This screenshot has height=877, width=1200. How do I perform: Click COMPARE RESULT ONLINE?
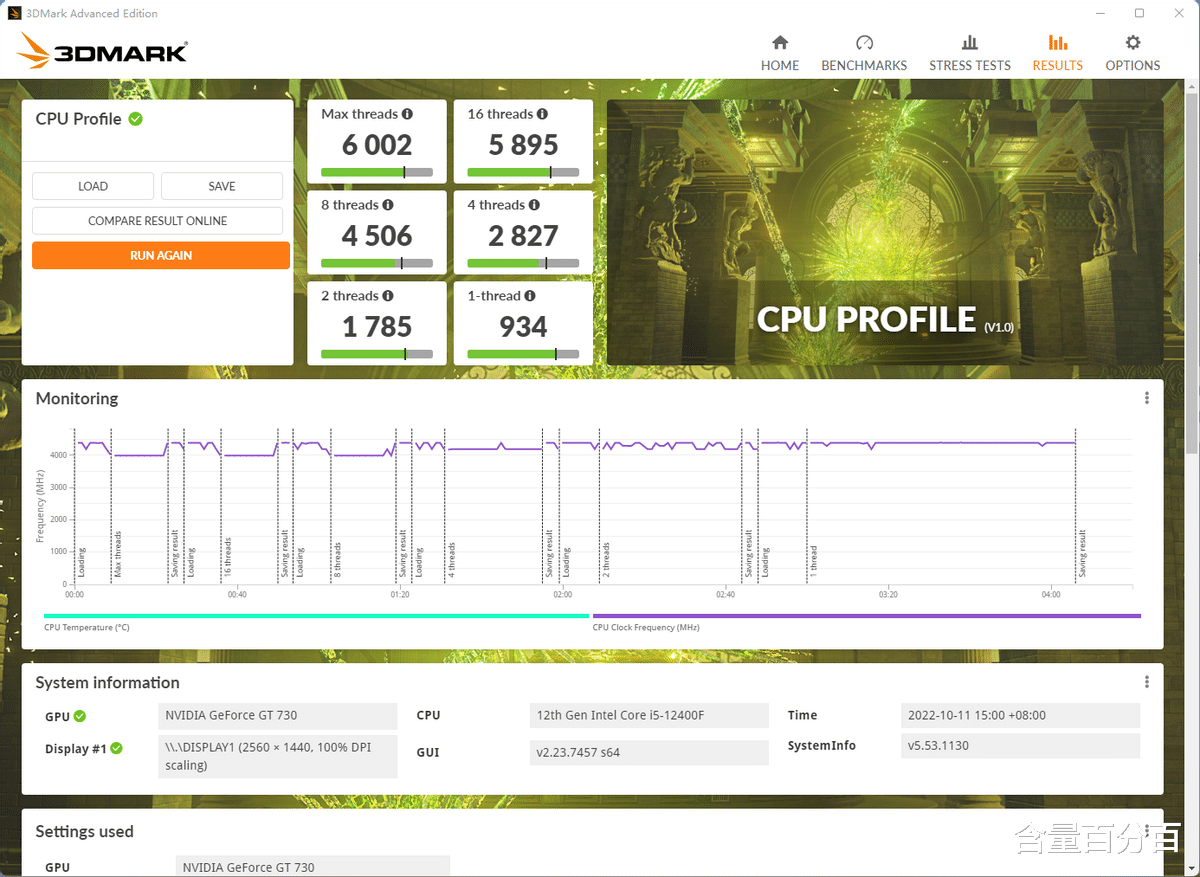pos(157,220)
